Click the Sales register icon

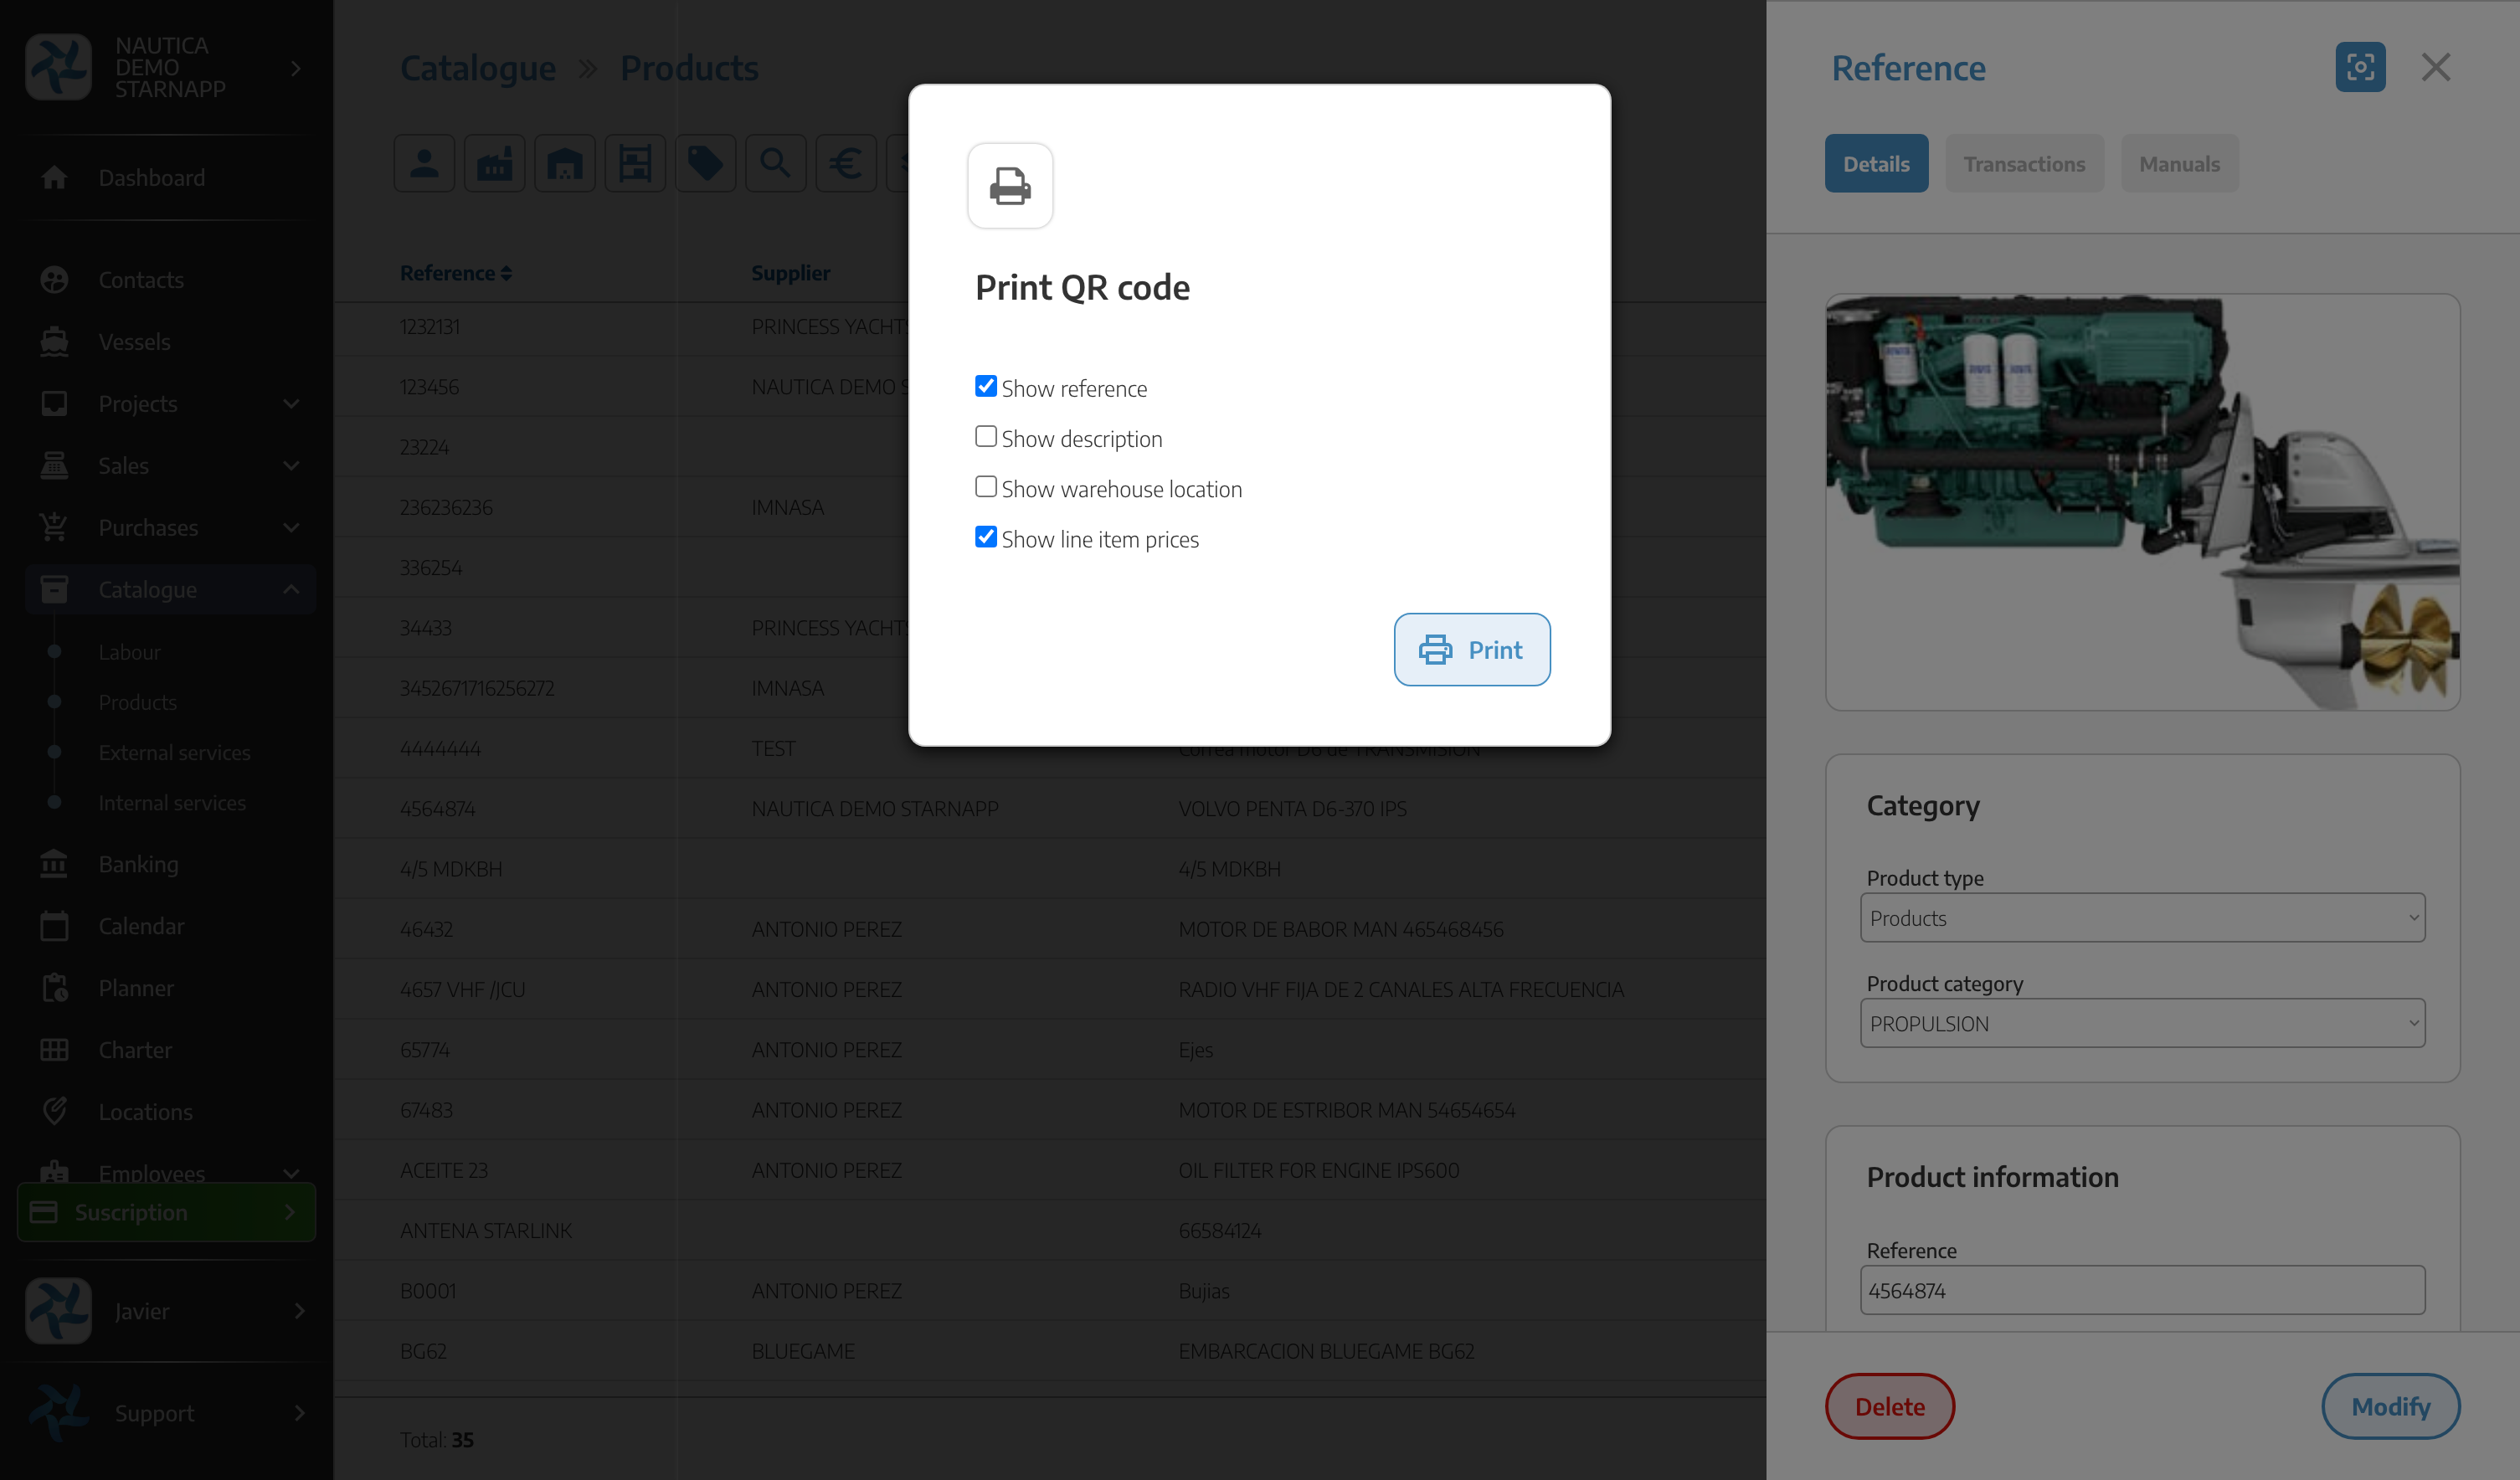pyautogui.click(x=54, y=465)
